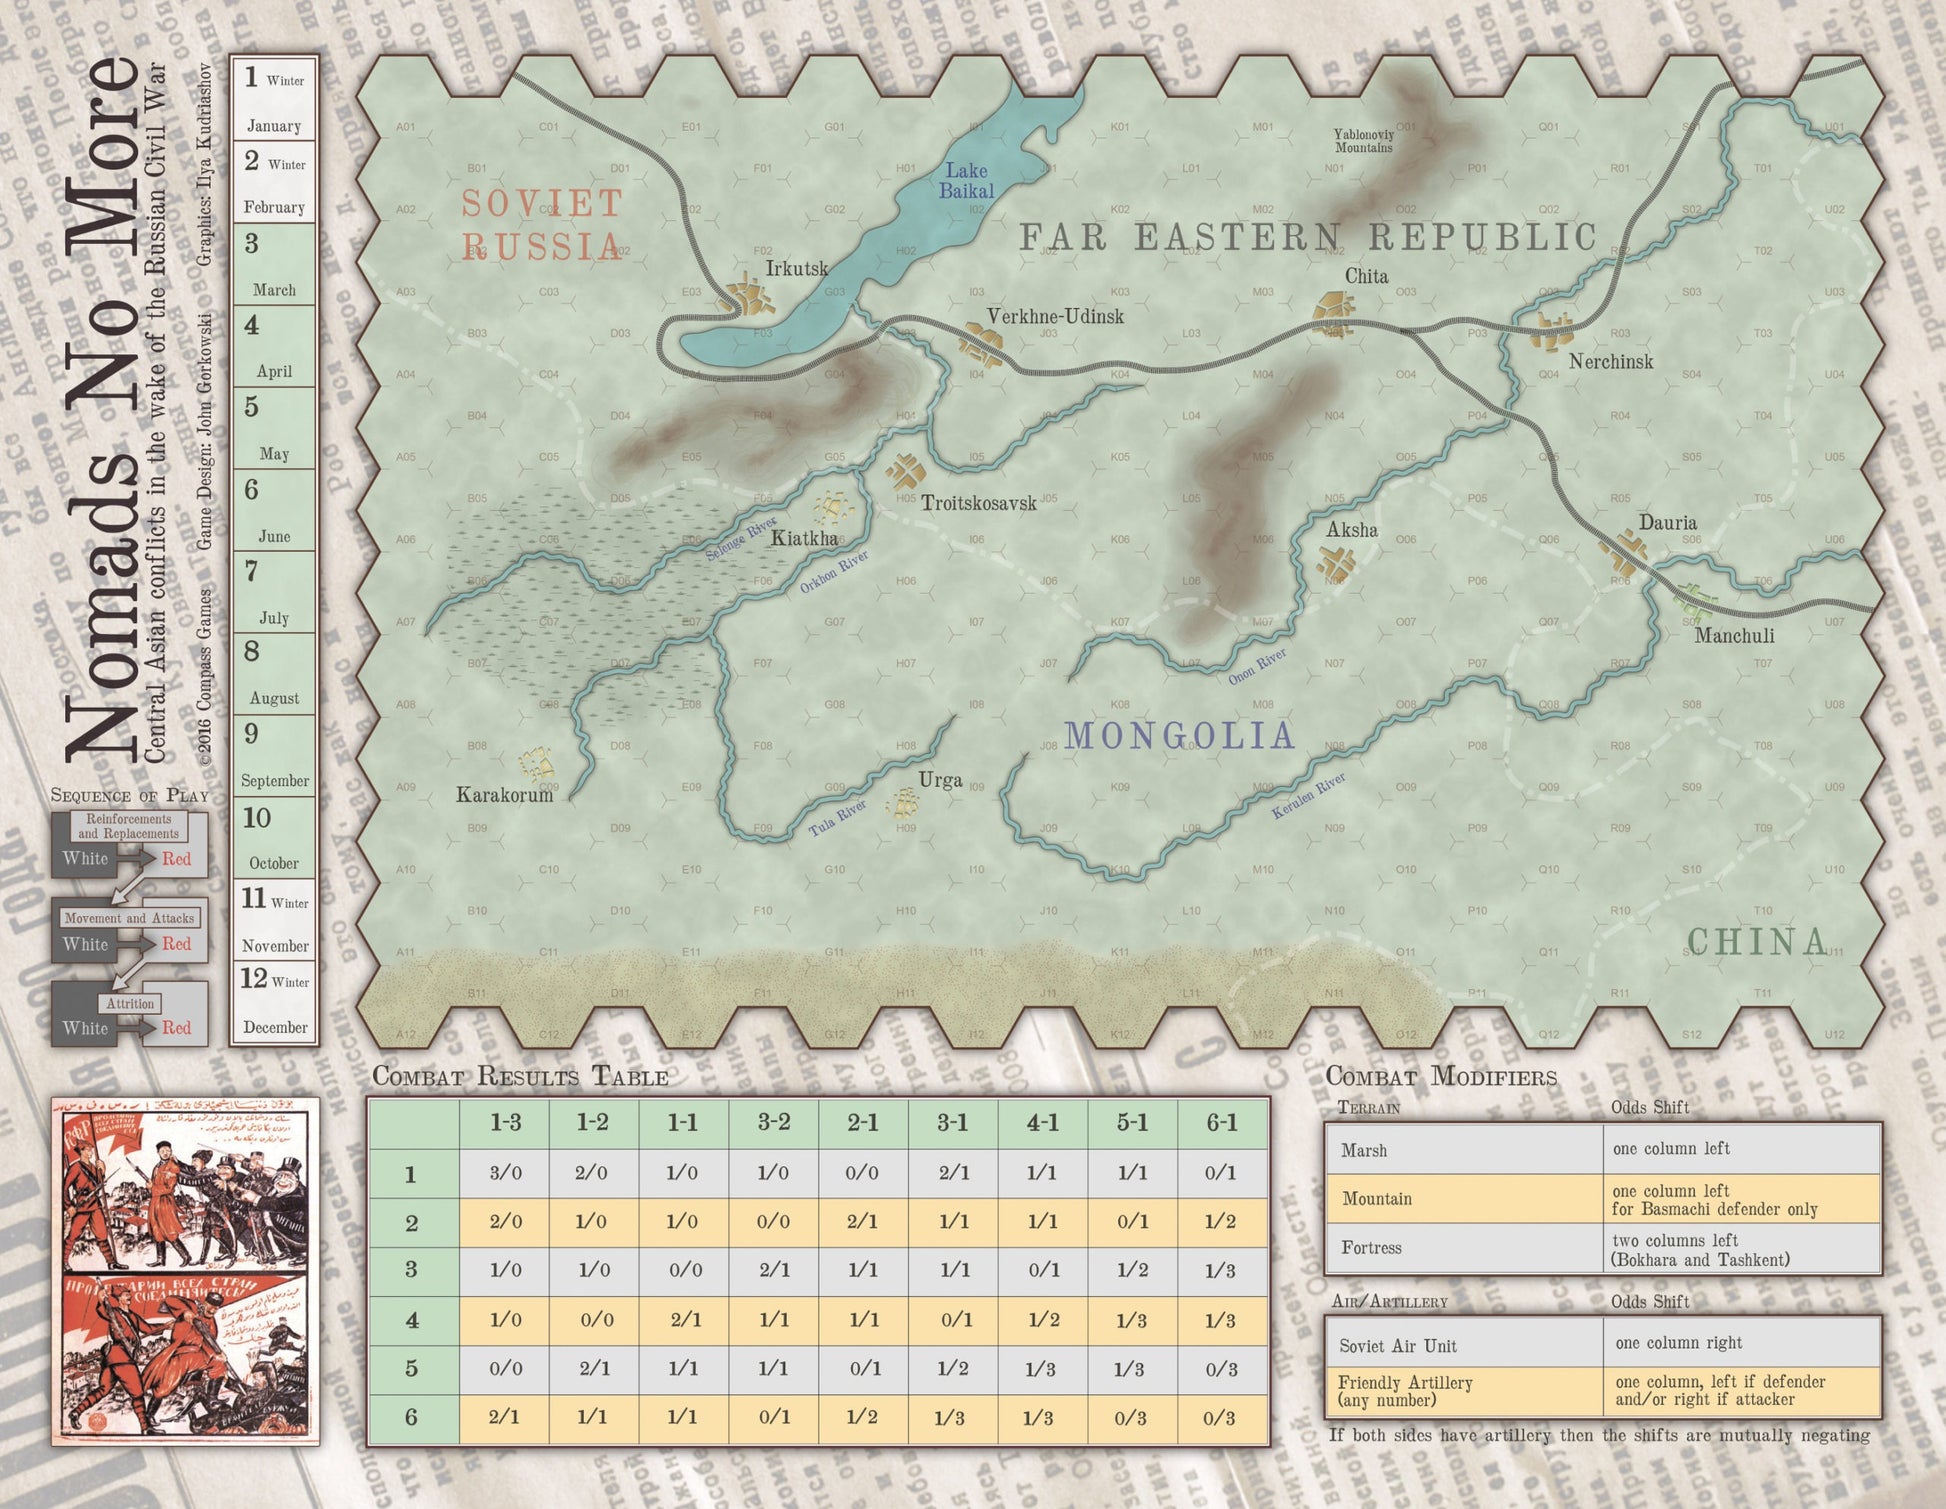
Task: Click the Verkhne-Udinsk city icon
Action: click(980, 344)
